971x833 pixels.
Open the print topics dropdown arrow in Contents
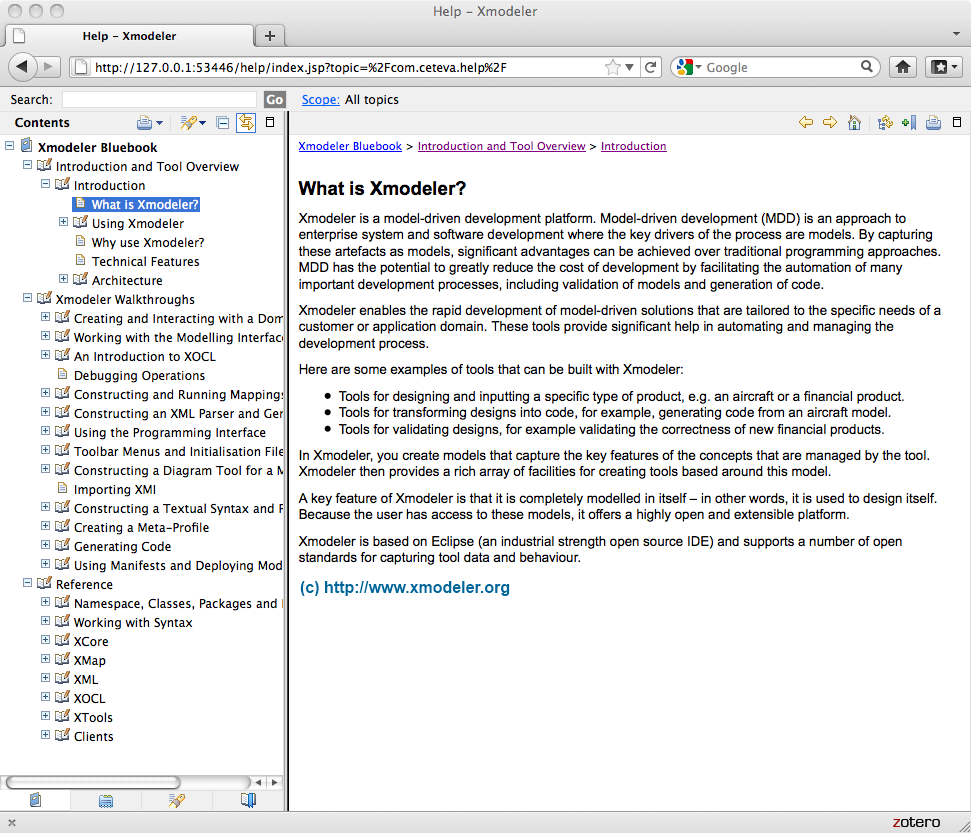click(160, 123)
